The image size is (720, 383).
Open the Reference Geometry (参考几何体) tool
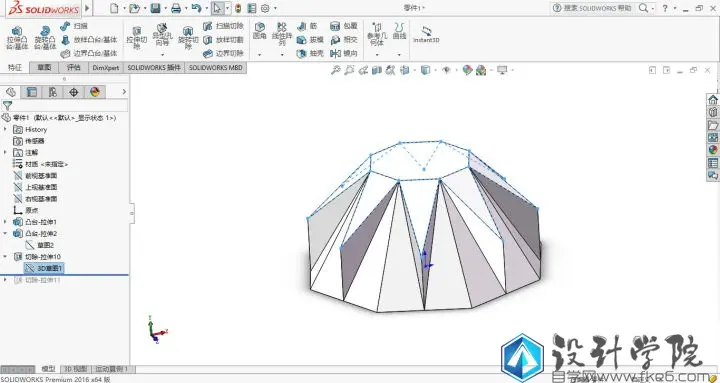pyautogui.click(x=377, y=34)
